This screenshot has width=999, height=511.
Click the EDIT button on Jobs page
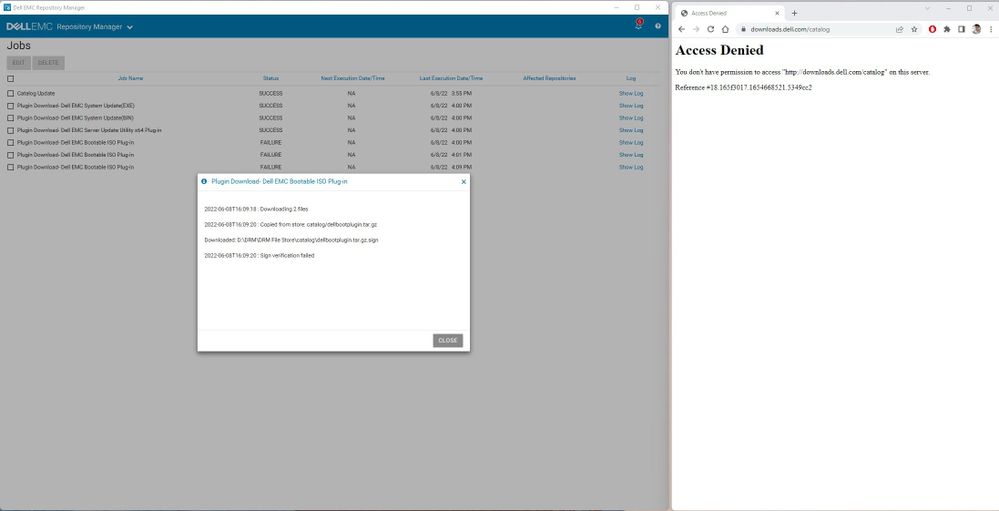(18, 63)
